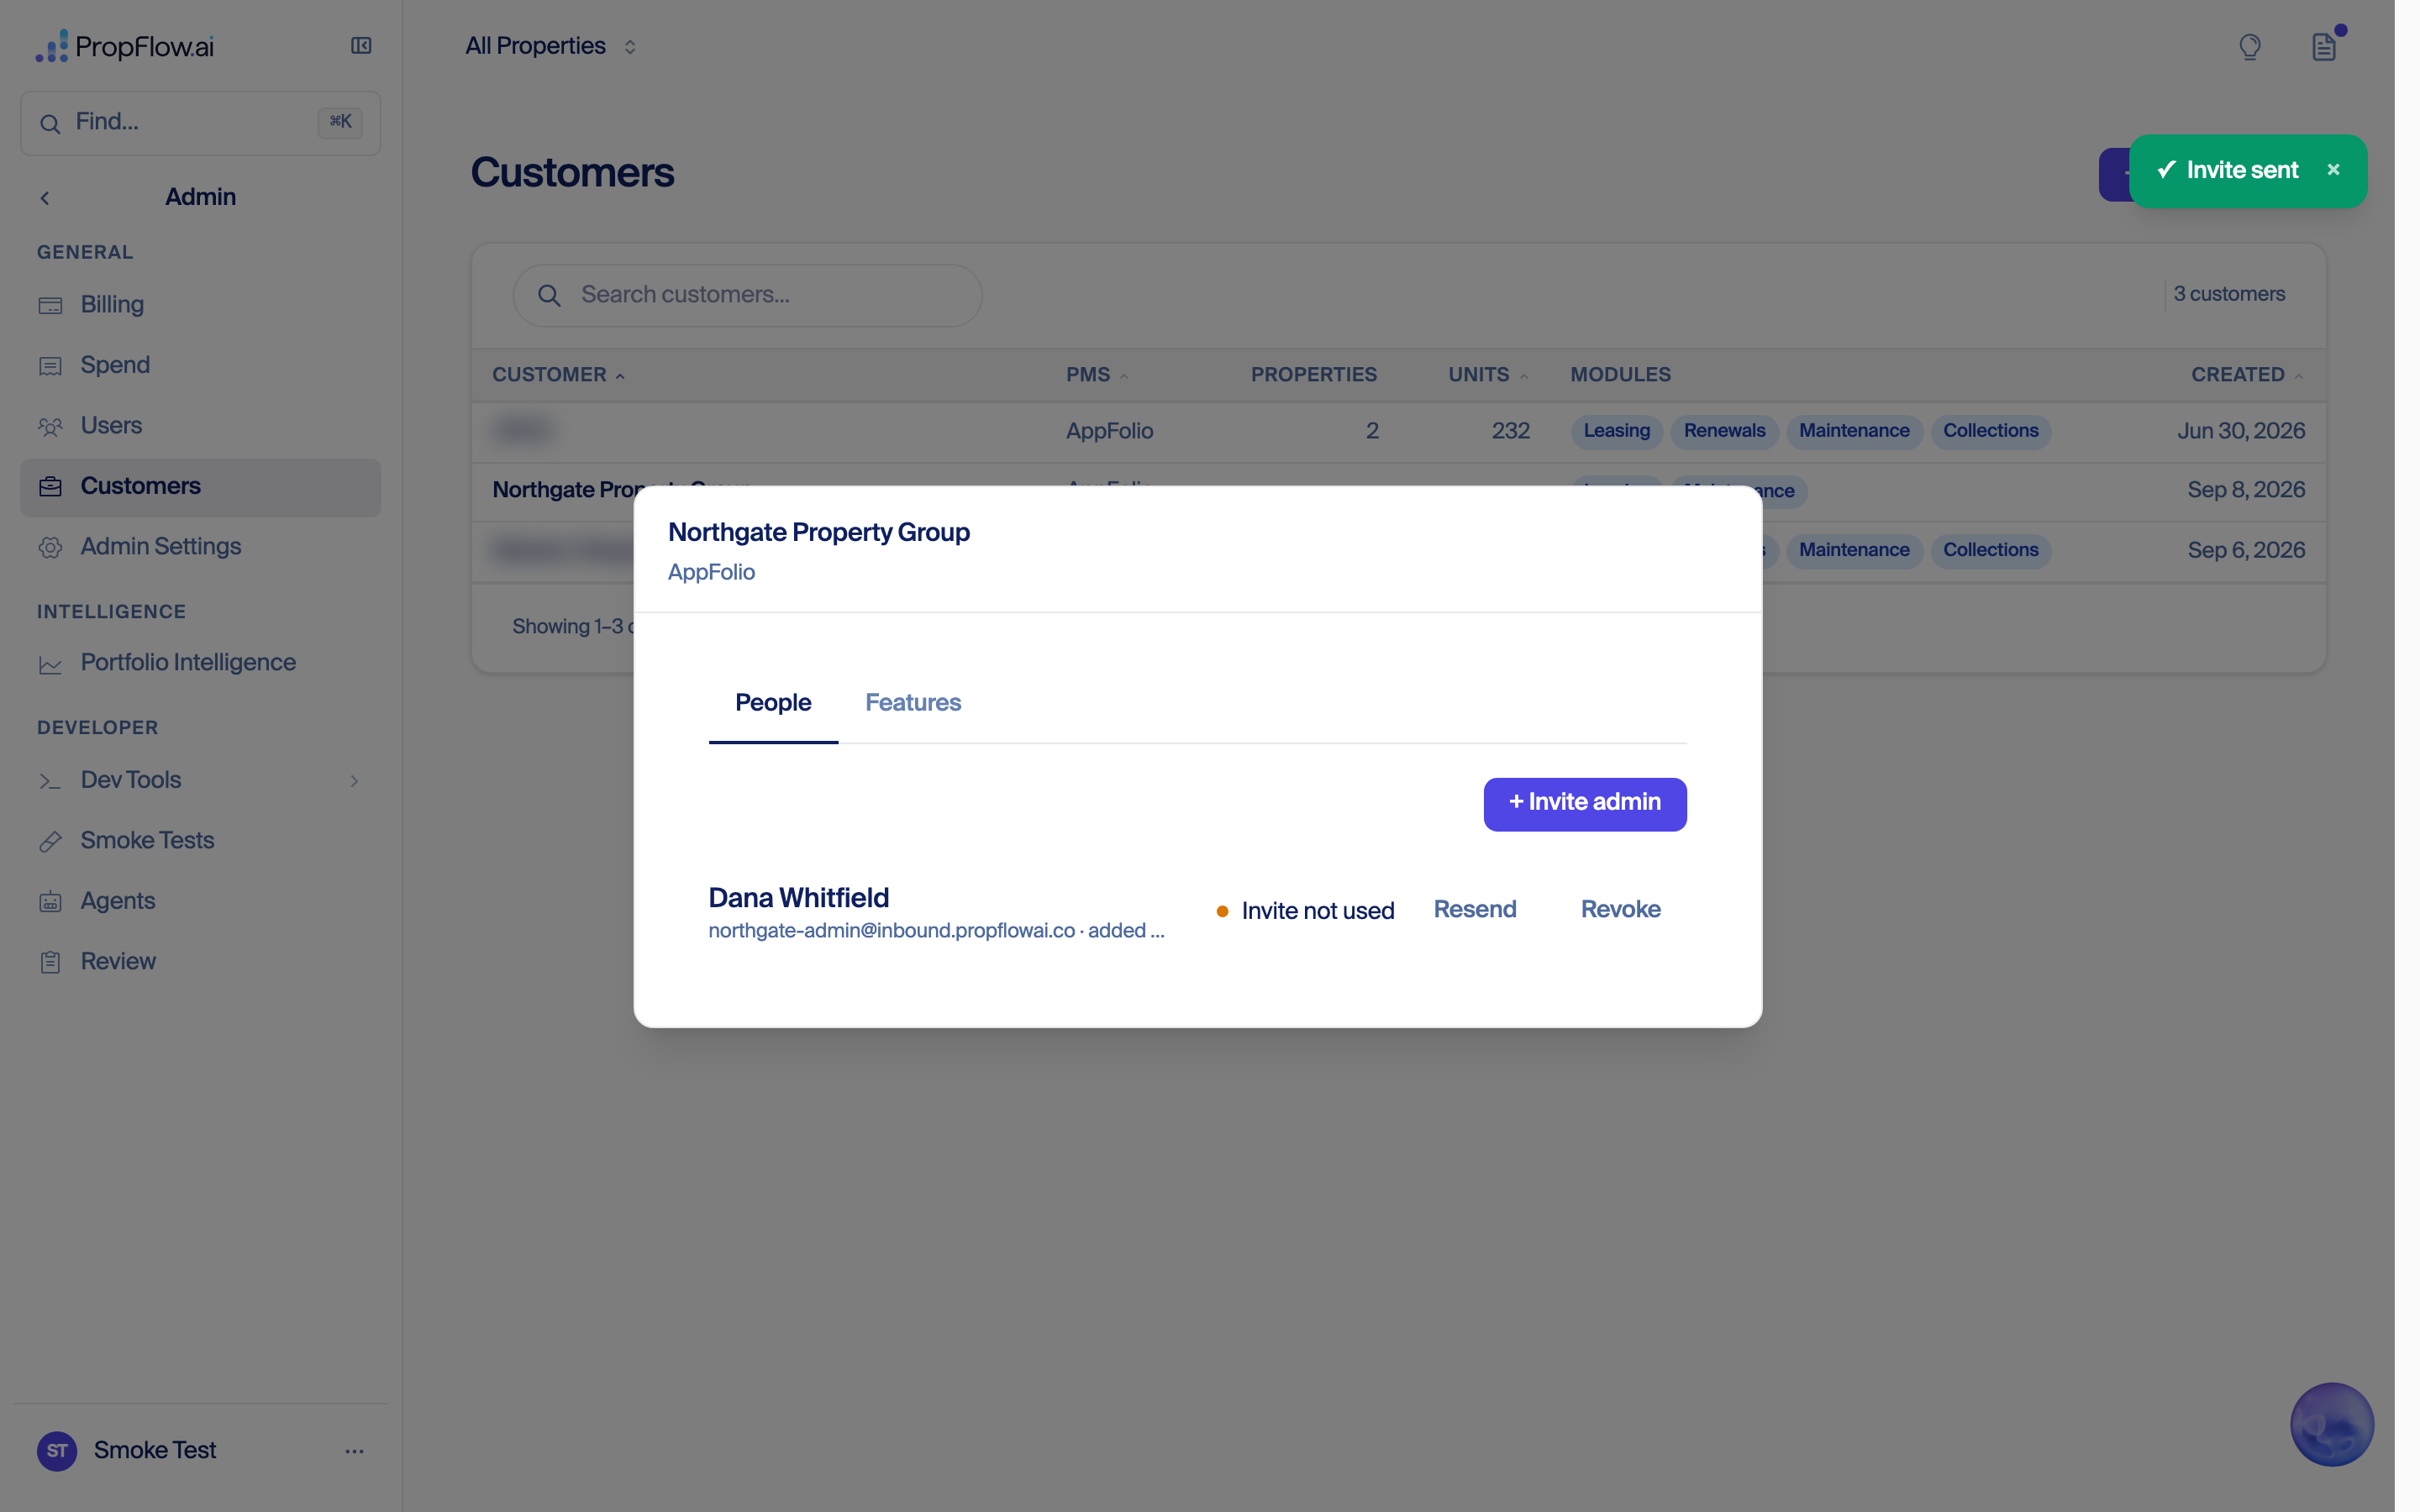This screenshot has height=1512, width=2420.
Task: Dismiss the Invite sent toast
Action: click(x=2333, y=170)
